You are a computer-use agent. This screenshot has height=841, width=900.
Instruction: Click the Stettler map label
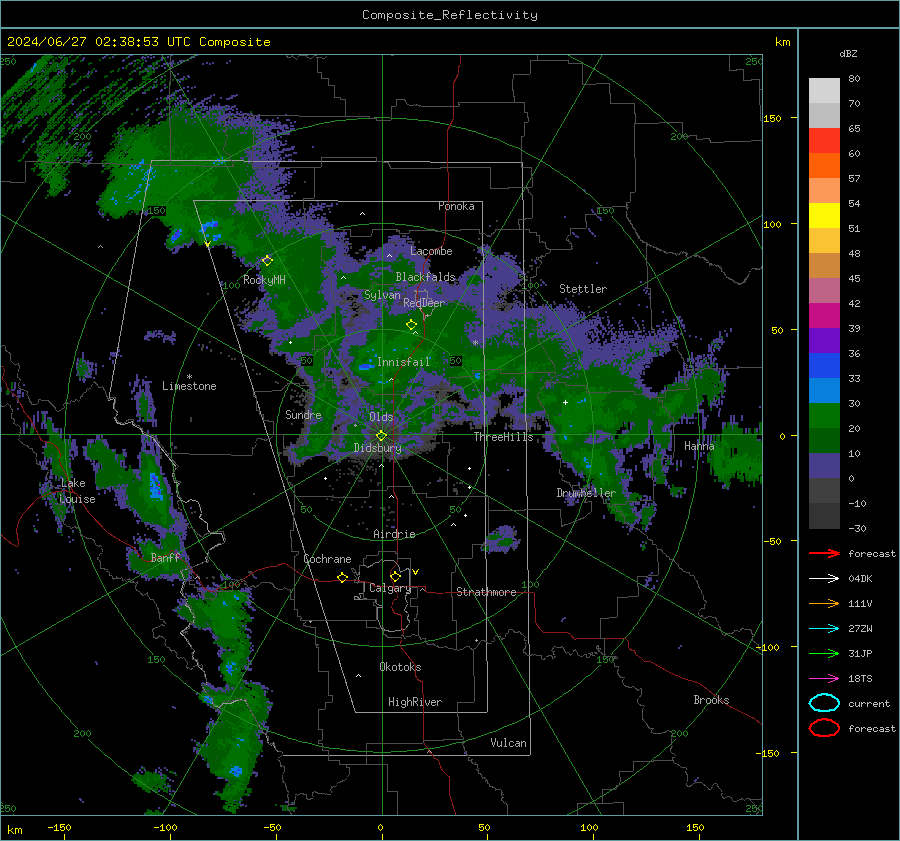583,289
